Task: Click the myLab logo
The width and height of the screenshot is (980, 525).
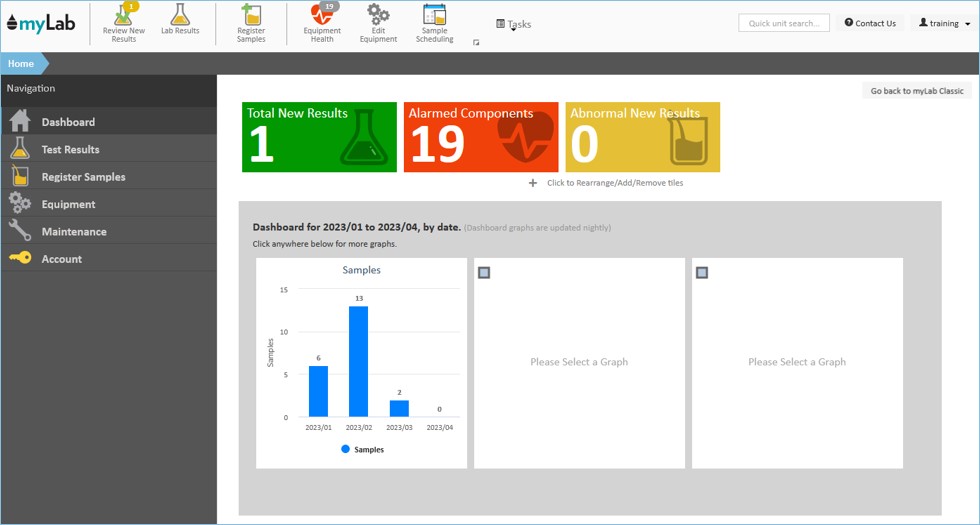Action: click(41, 23)
